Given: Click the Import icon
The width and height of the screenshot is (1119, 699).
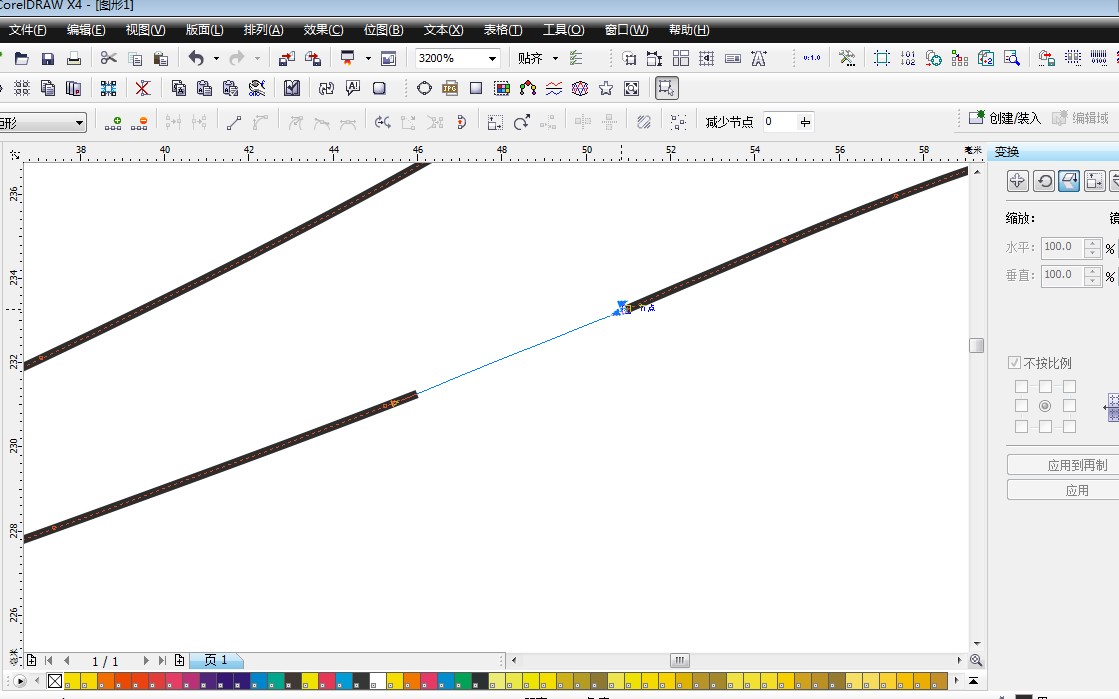Looking at the screenshot, I should (x=287, y=59).
